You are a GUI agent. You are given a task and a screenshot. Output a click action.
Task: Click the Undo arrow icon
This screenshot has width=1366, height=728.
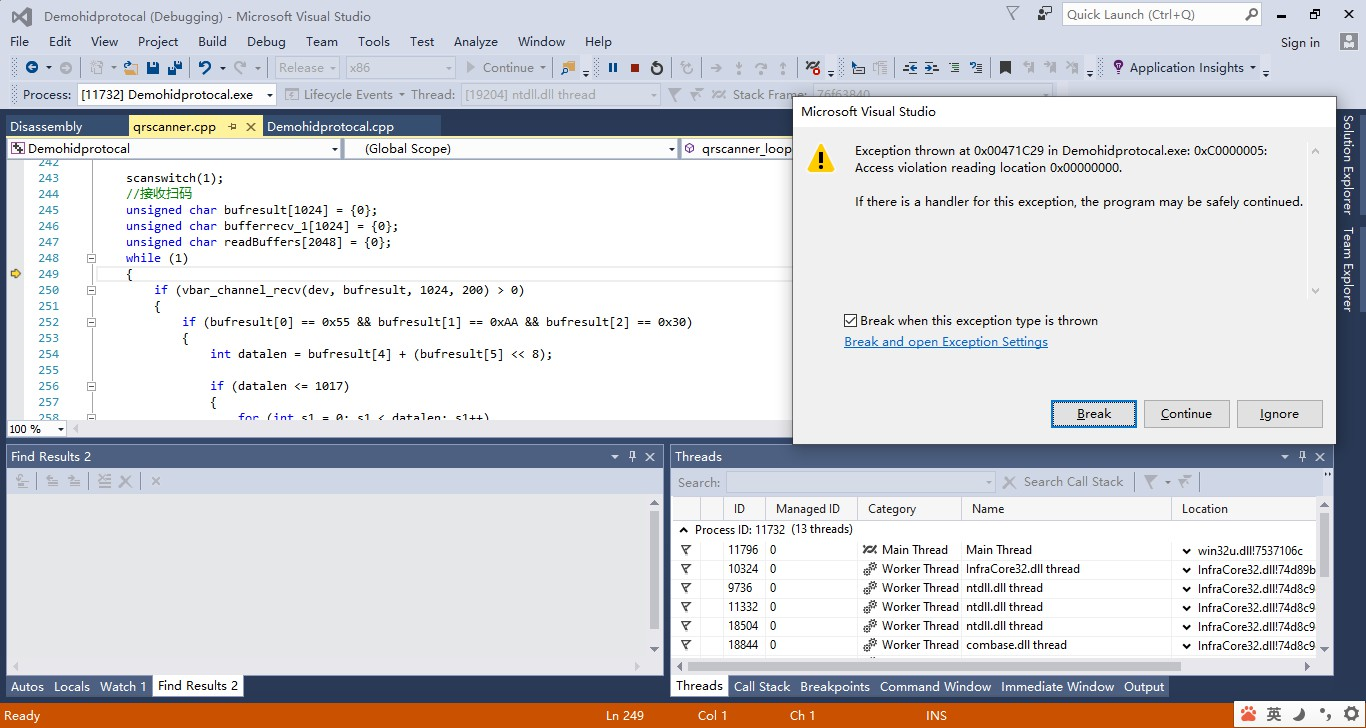[204, 68]
